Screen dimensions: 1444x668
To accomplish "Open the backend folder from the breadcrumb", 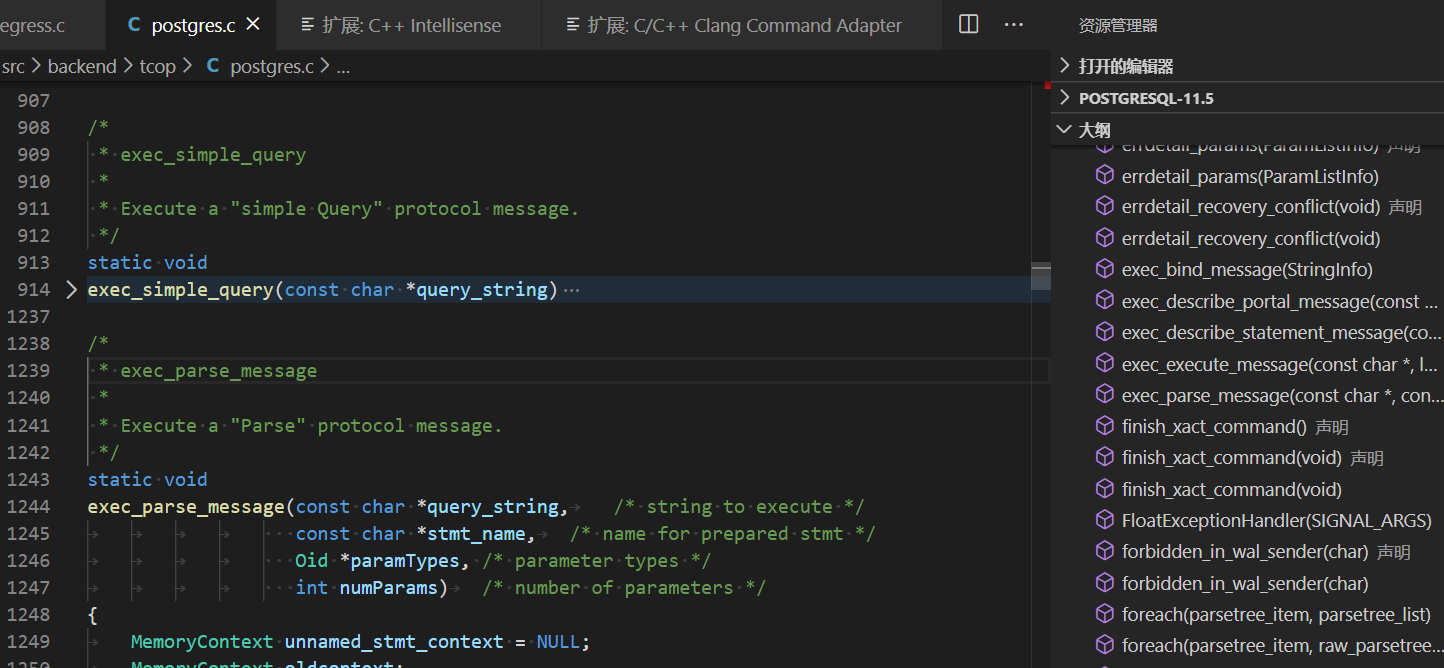I will [82, 66].
